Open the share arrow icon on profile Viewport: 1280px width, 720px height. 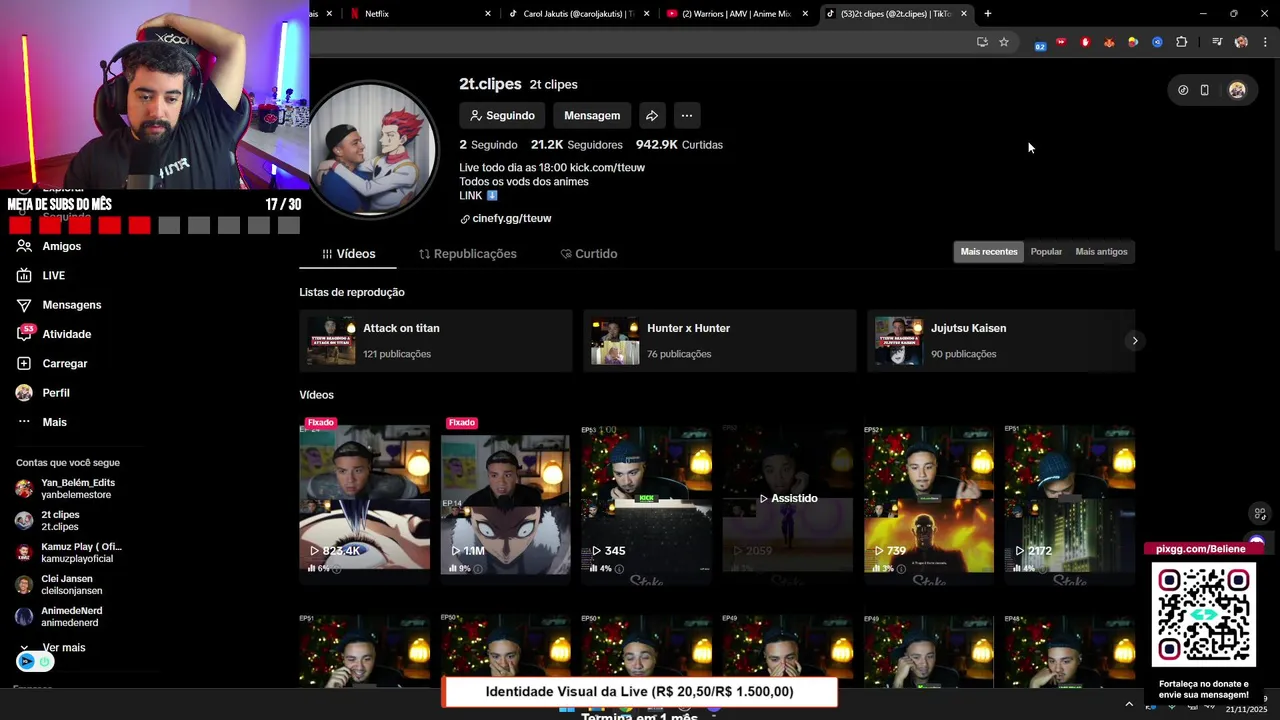(x=652, y=116)
